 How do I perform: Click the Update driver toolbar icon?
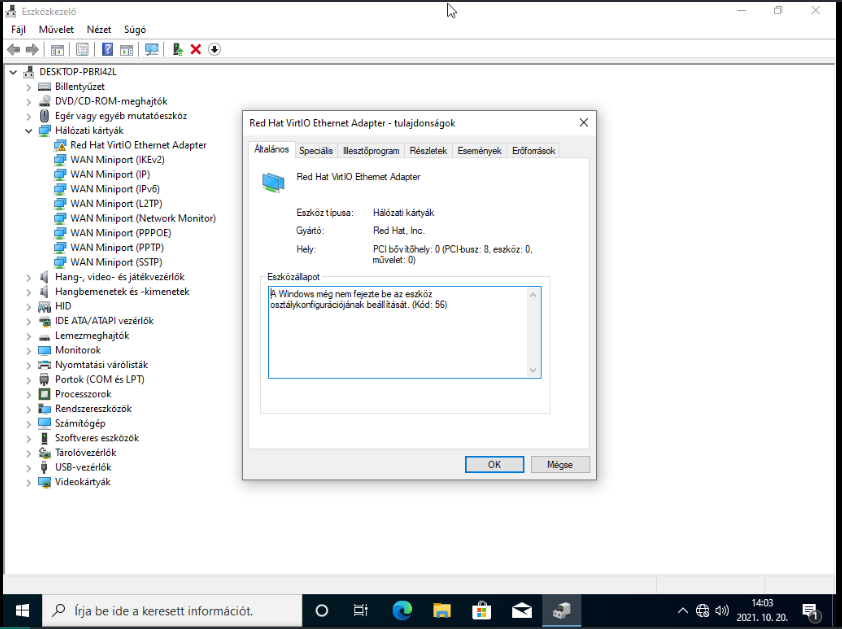(177, 49)
